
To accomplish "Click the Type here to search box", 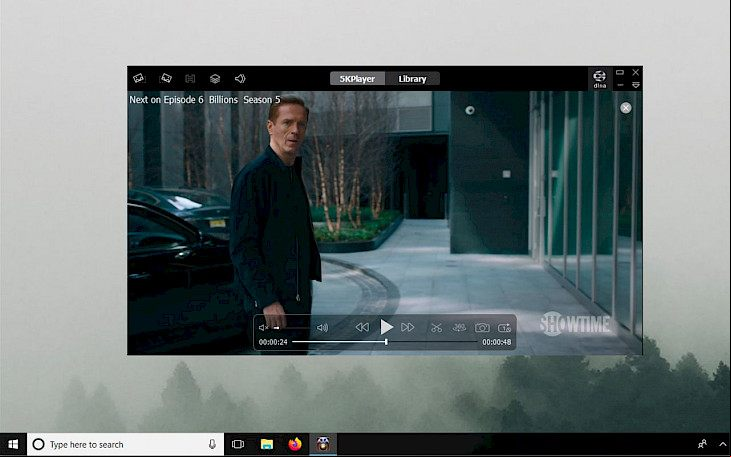I will 125,444.
